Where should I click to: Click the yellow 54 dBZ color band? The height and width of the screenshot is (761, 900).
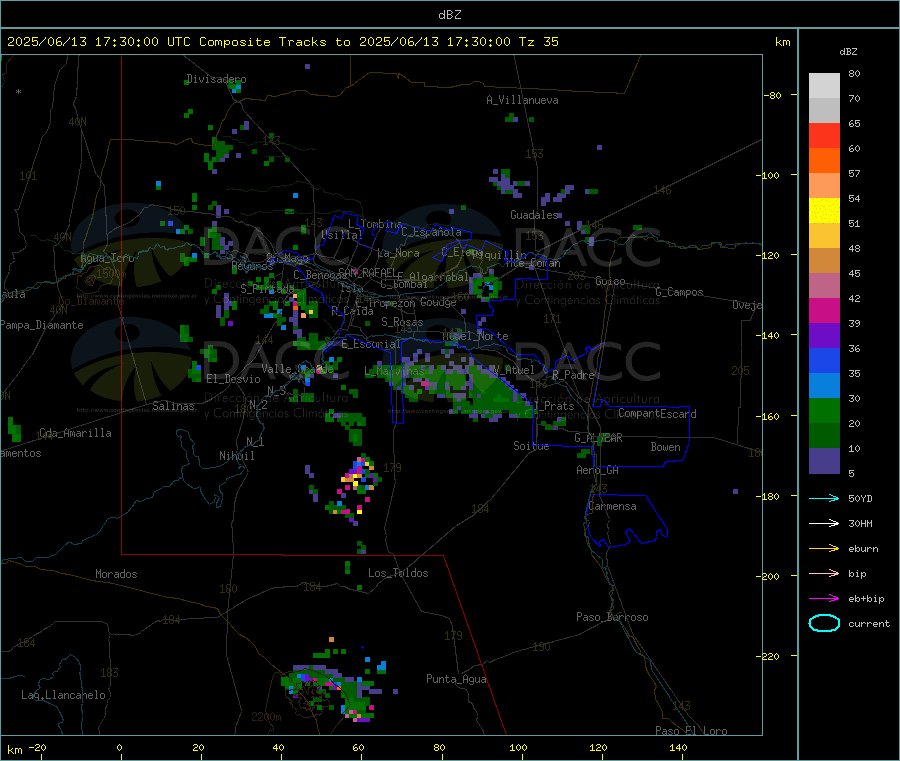point(824,210)
